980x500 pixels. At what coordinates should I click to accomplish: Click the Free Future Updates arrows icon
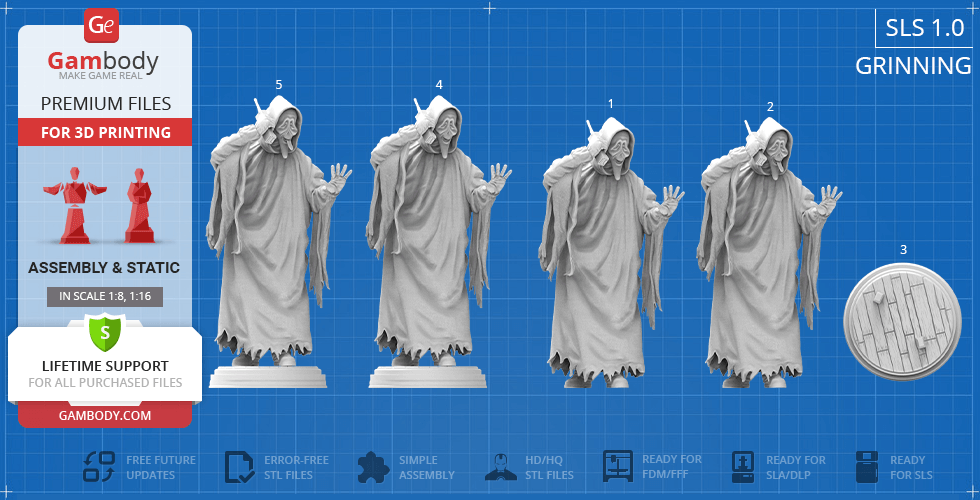coord(99,467)
